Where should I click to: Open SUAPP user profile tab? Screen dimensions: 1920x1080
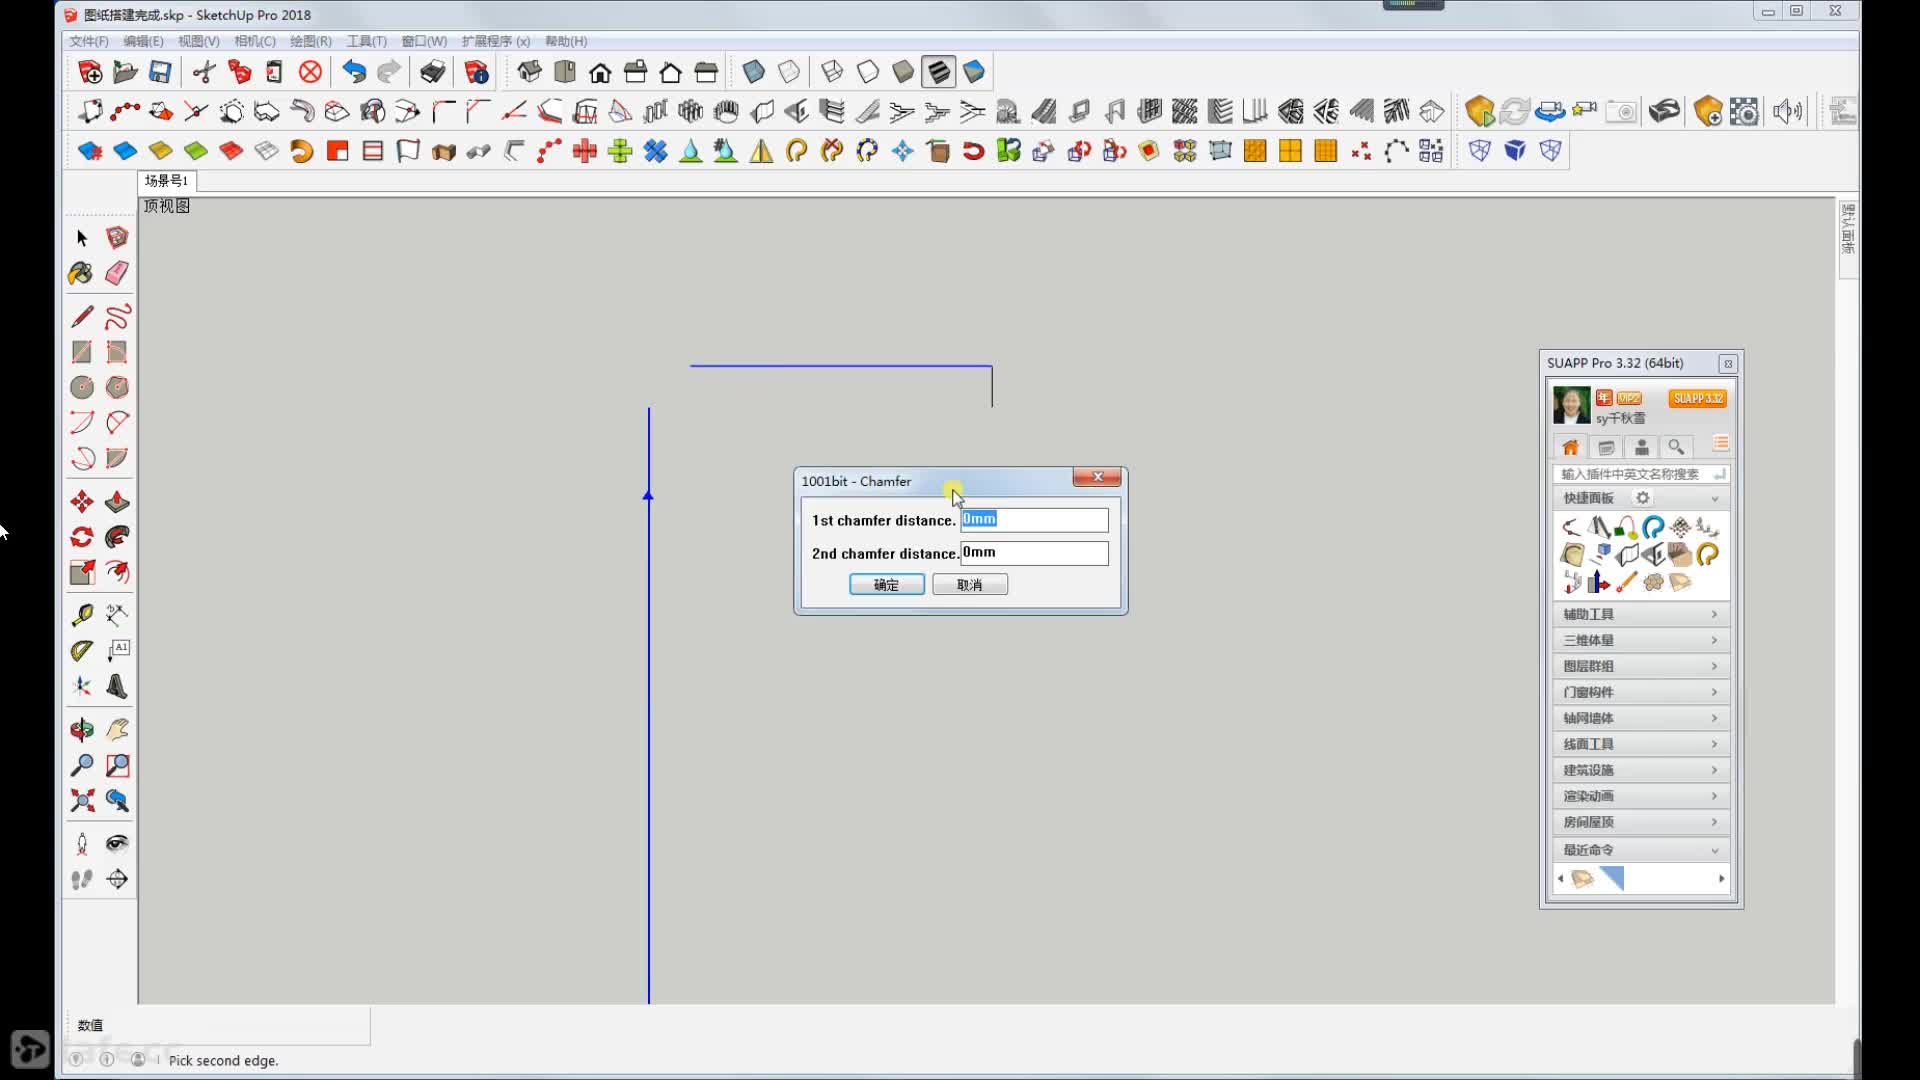click(x=1641, y=447)
